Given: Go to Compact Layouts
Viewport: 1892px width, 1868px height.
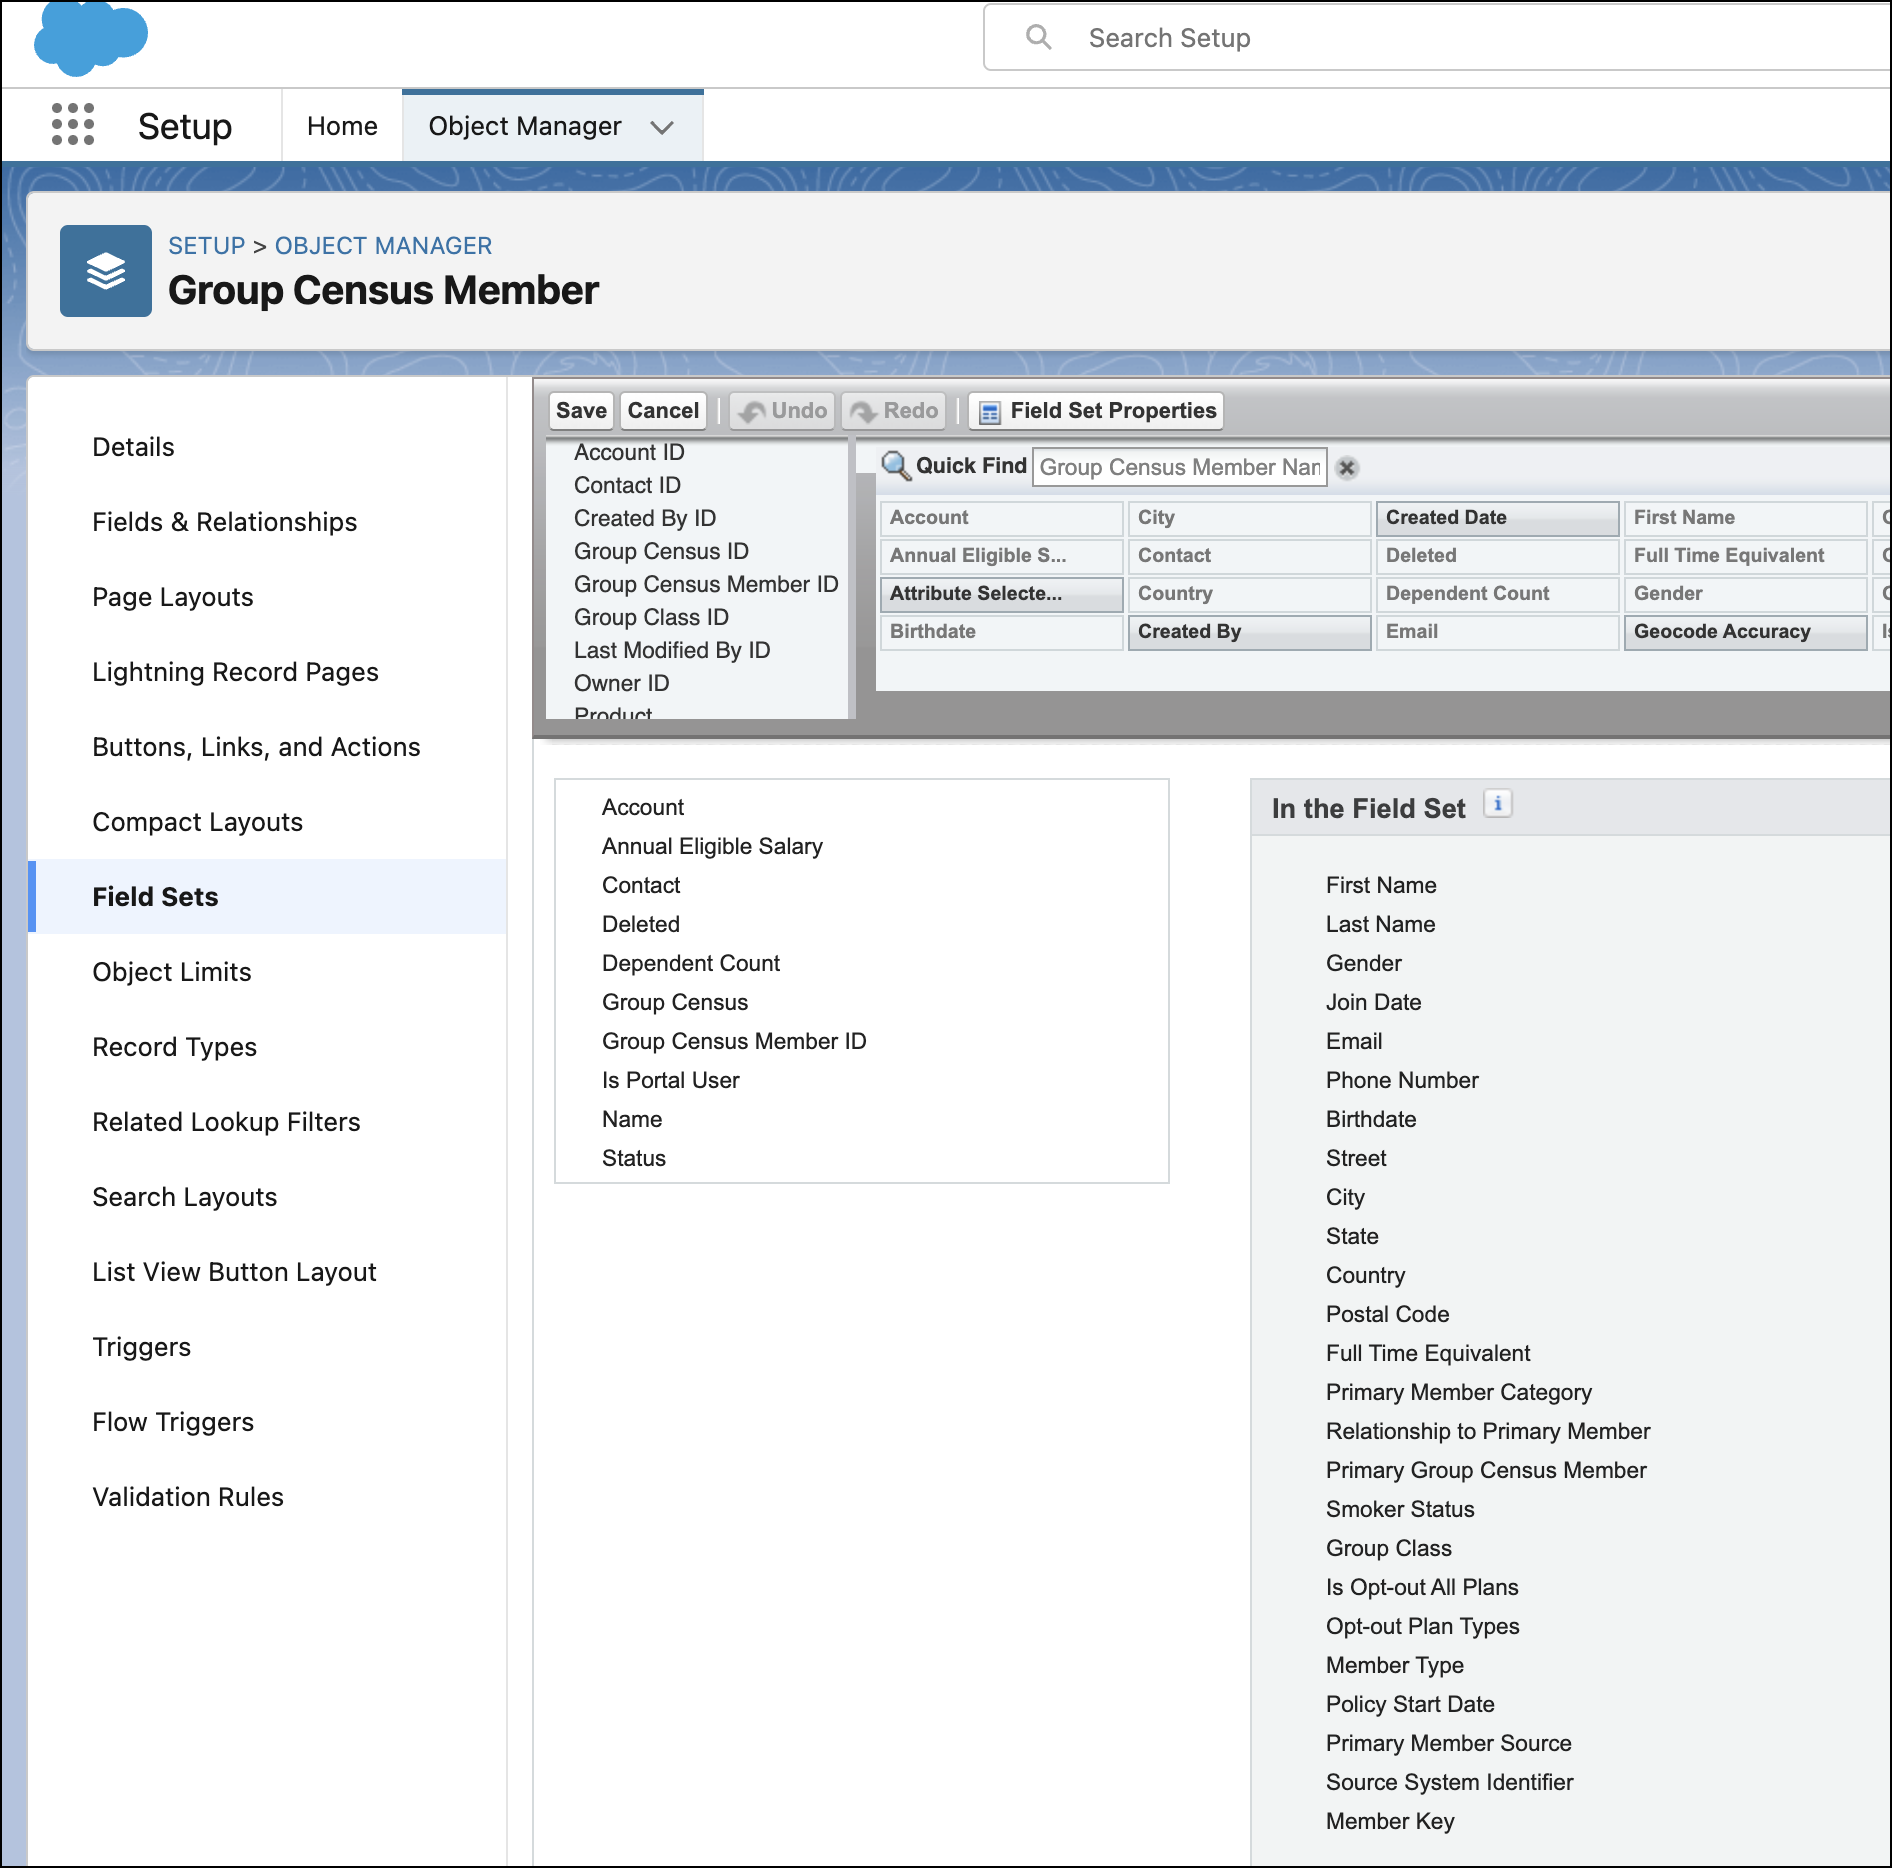Looking at the screenshot, I should click(x=197, y=822).
